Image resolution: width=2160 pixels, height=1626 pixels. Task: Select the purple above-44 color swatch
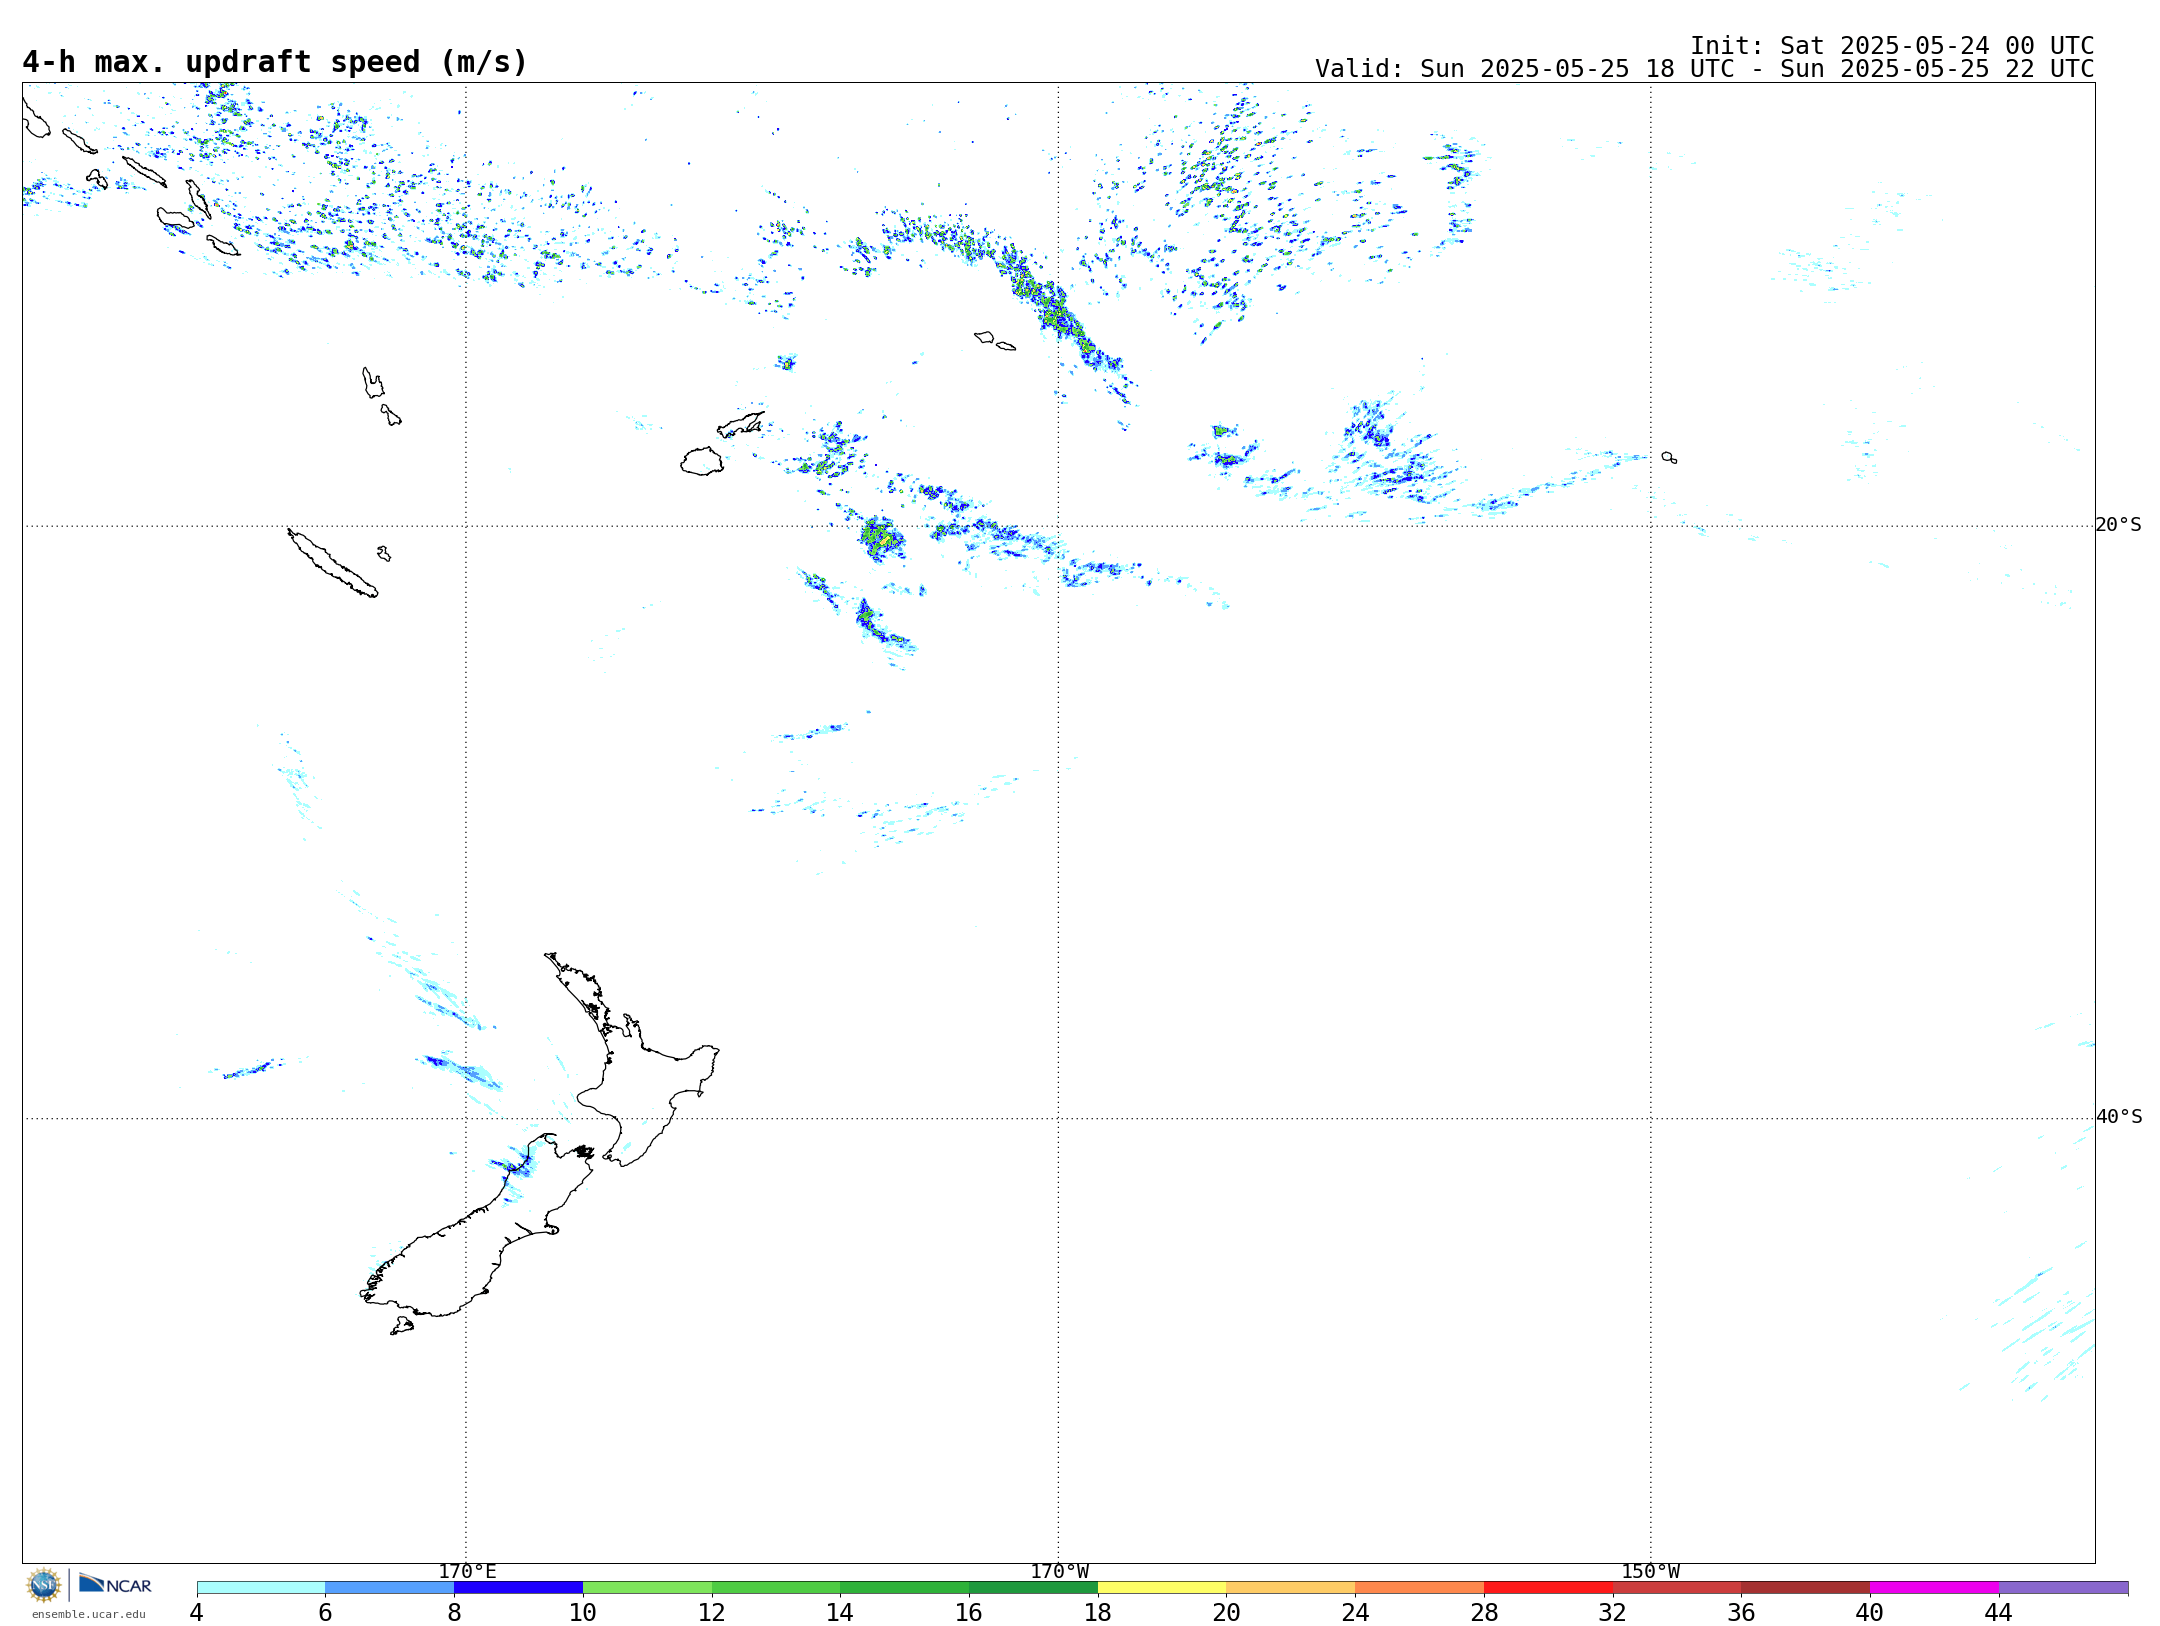[2063, 1588]
